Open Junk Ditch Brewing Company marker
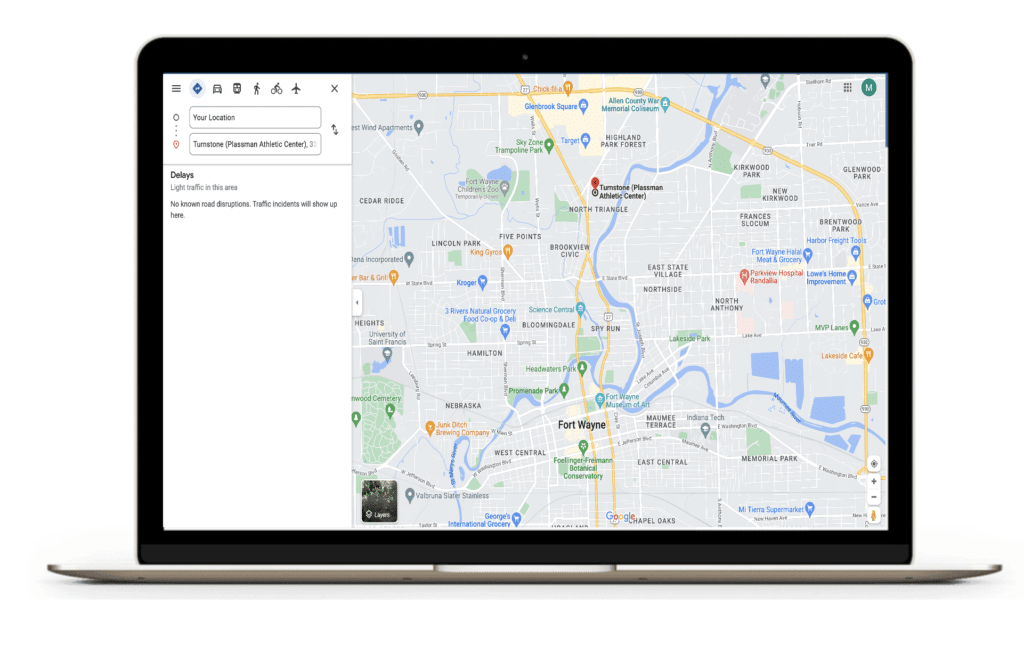Screen dimensions: 1024x671 point(430,428)
